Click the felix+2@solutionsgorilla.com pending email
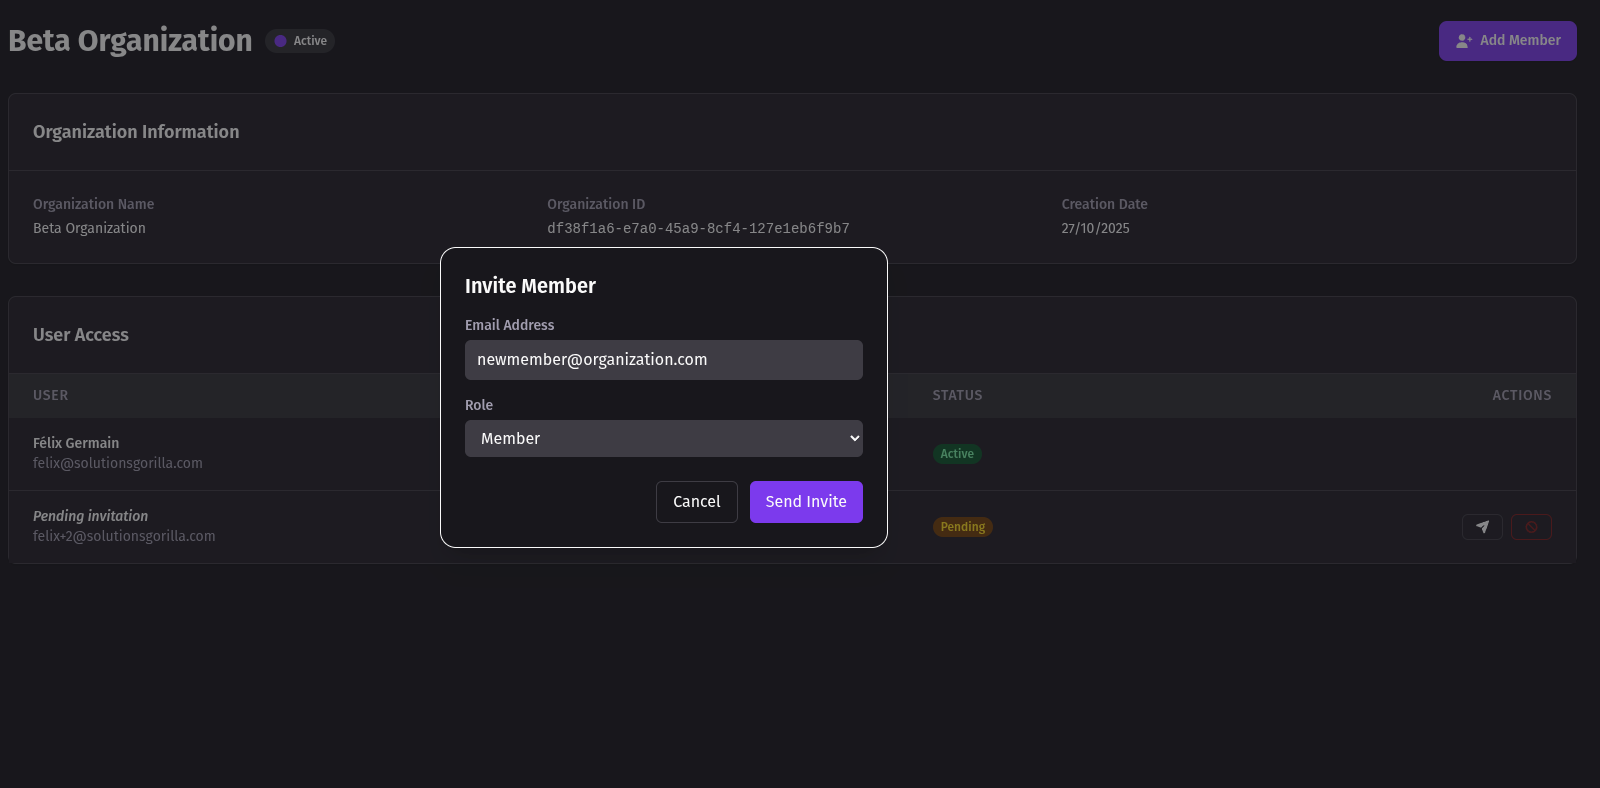 point(124,536)
